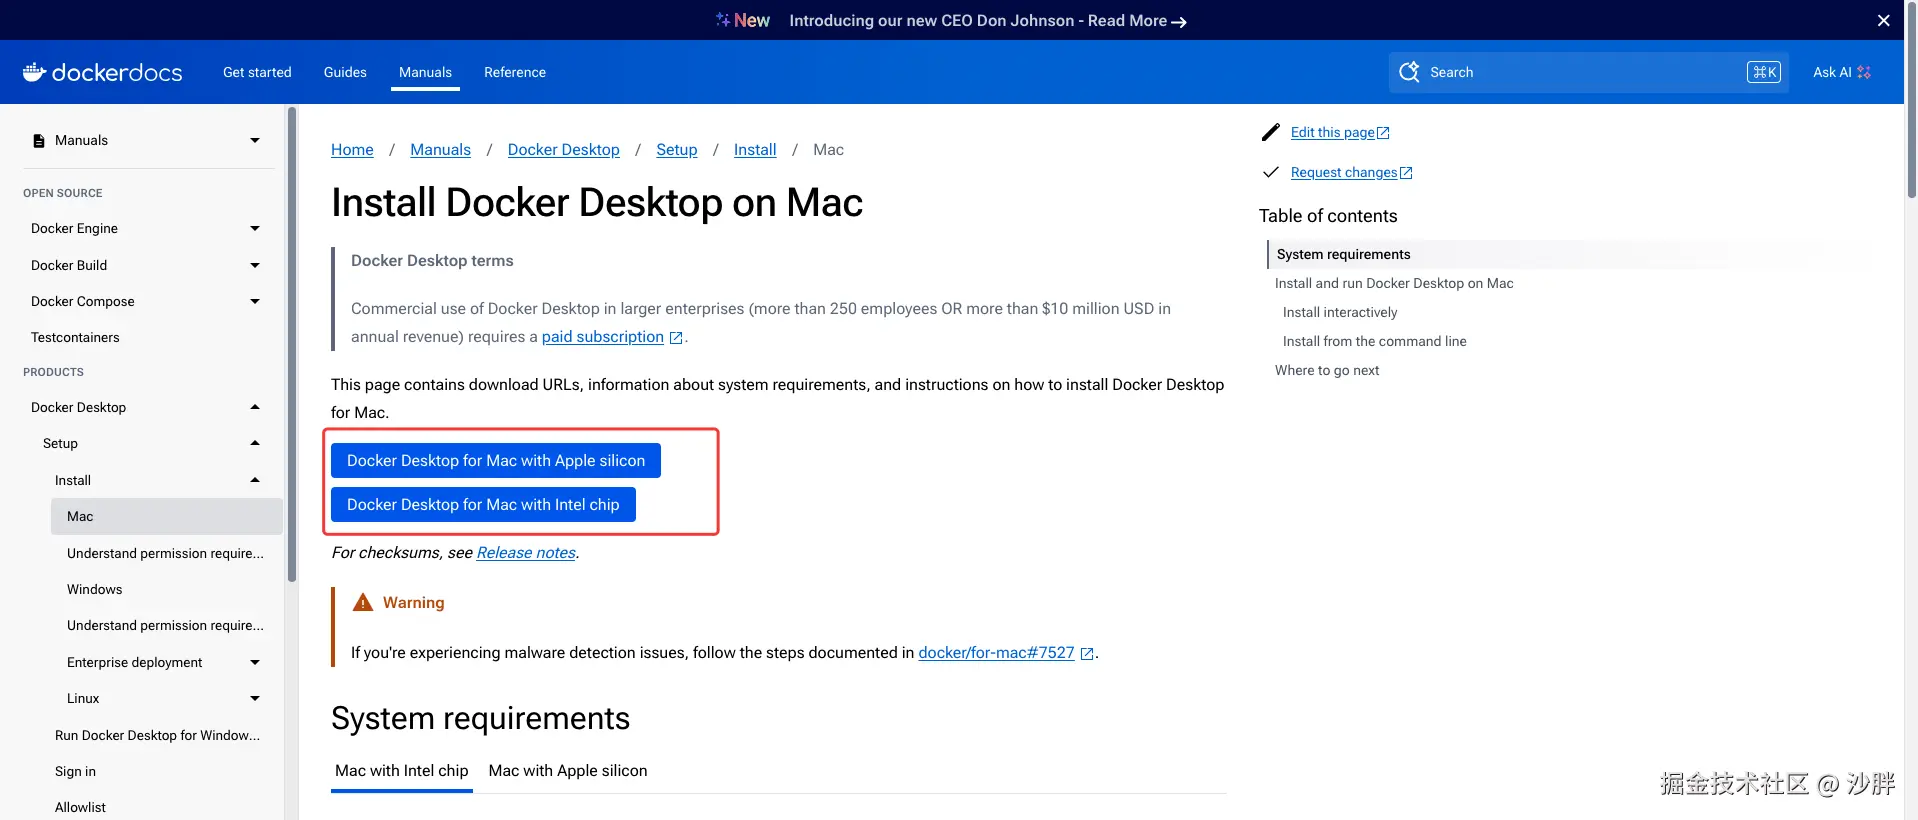
Task: Open Sign in sidebar item
Action: click(x=75, y=771)
